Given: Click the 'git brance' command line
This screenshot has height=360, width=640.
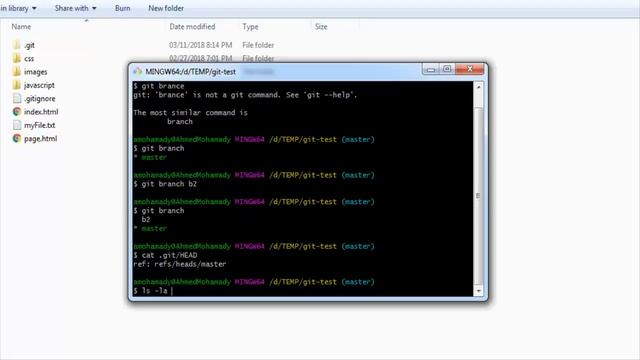Looking at the screenshot, I should (x=159, y=86).
